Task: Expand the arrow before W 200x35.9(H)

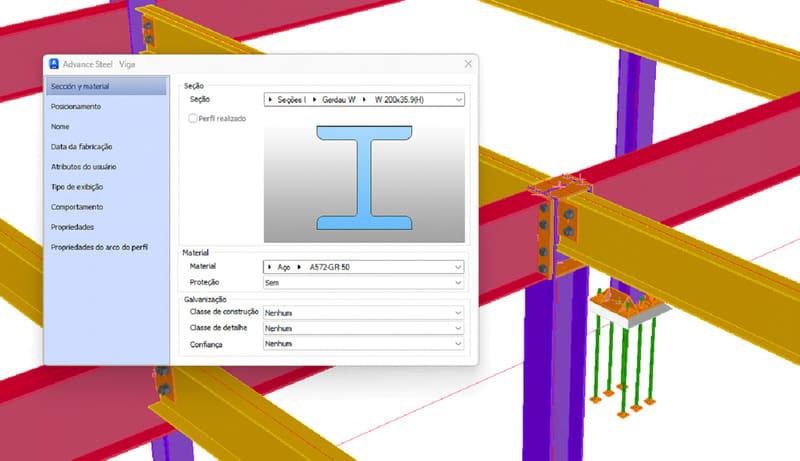Action: tap(364, 99)
